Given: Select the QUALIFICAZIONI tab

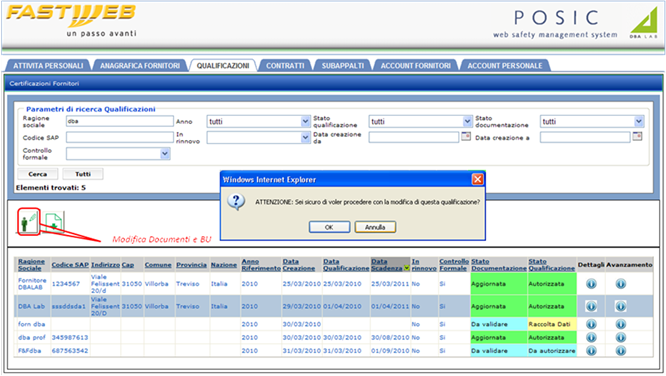Looking at the screenshot, I should coord(223,65).
